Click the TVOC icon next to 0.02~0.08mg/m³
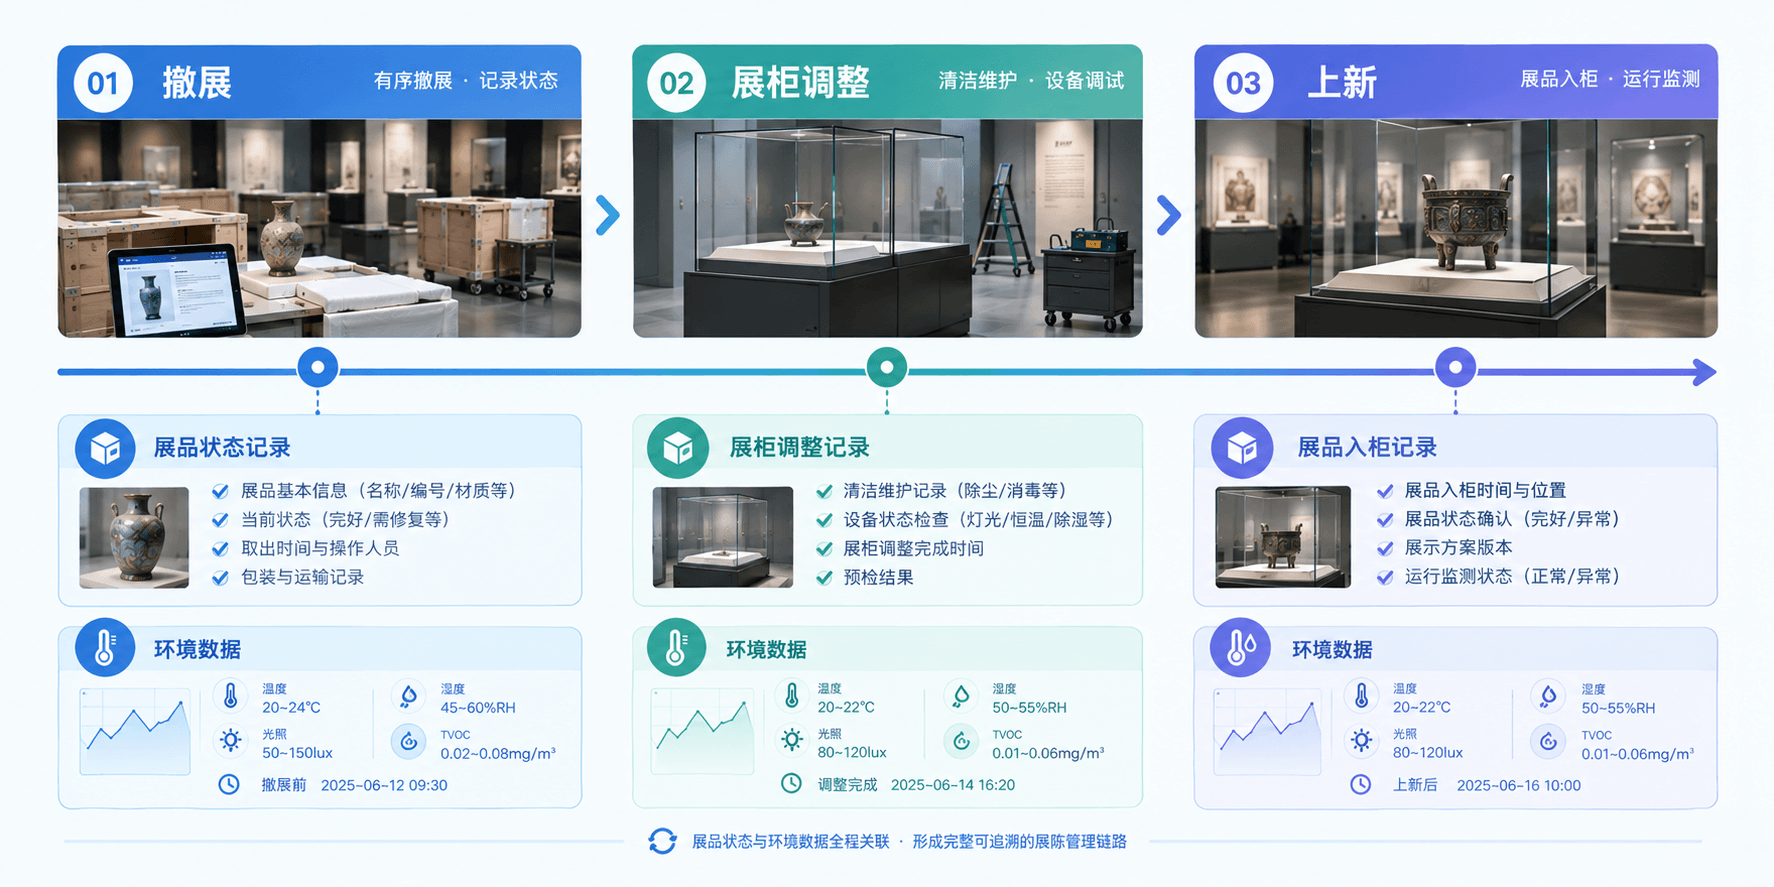The image size is (1774, 887). tap(408, 741)
